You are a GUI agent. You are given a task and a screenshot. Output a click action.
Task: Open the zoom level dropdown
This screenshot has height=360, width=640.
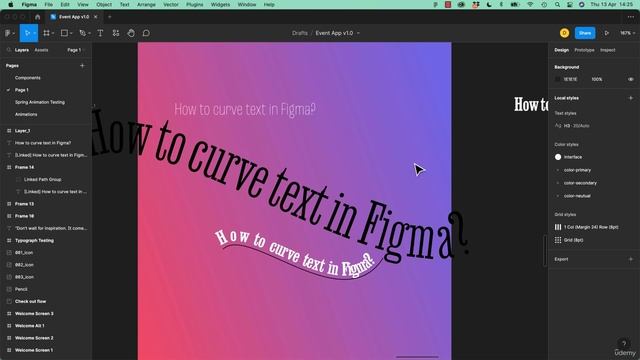click(627, 33)
